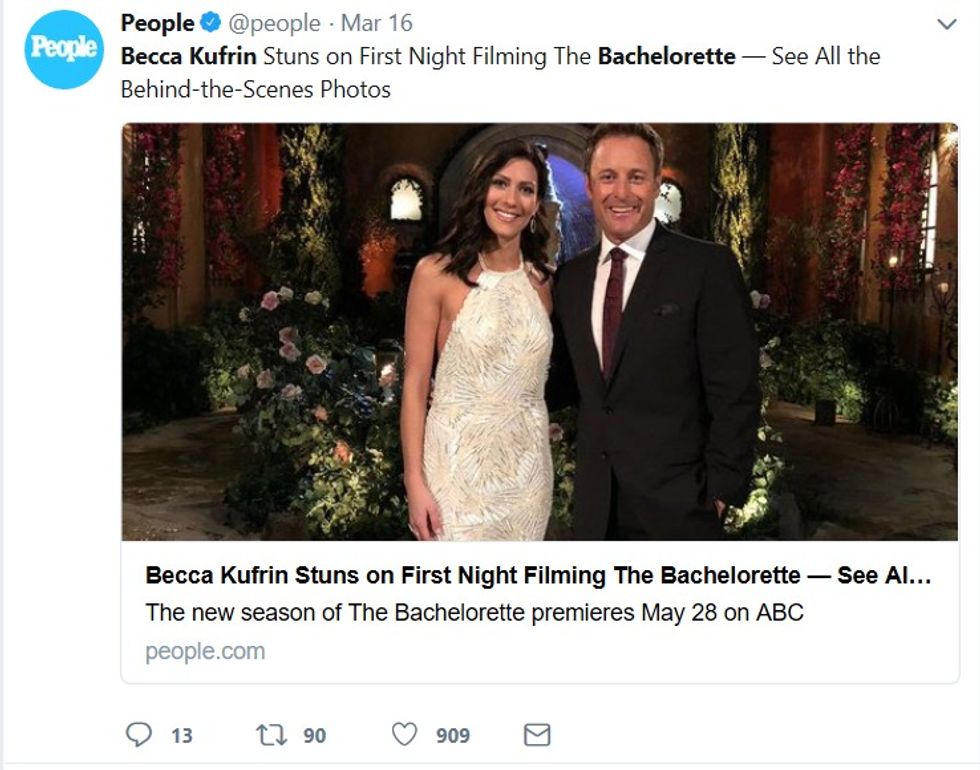This screenshot has width=980, height=770.
Task: Open the tweet options chevron menu
Action: (946, 23)
